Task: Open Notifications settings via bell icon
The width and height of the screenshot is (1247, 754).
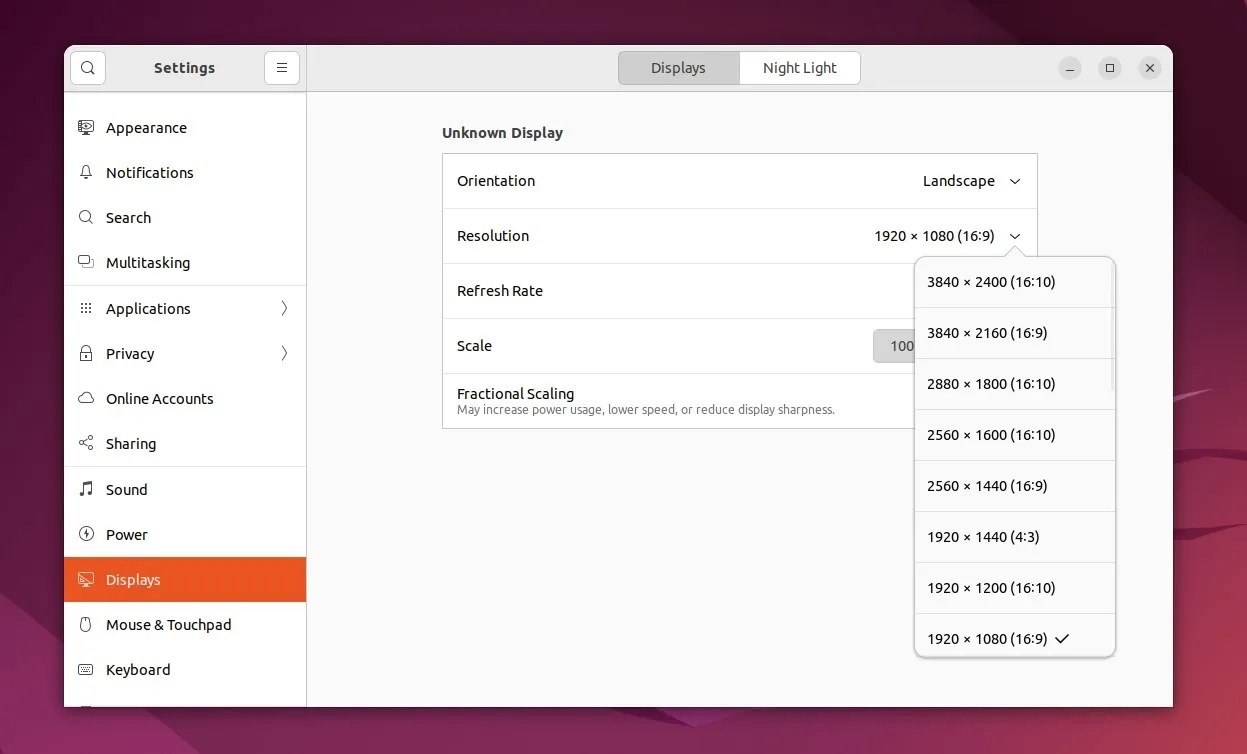Action: (x=88, y=172)
